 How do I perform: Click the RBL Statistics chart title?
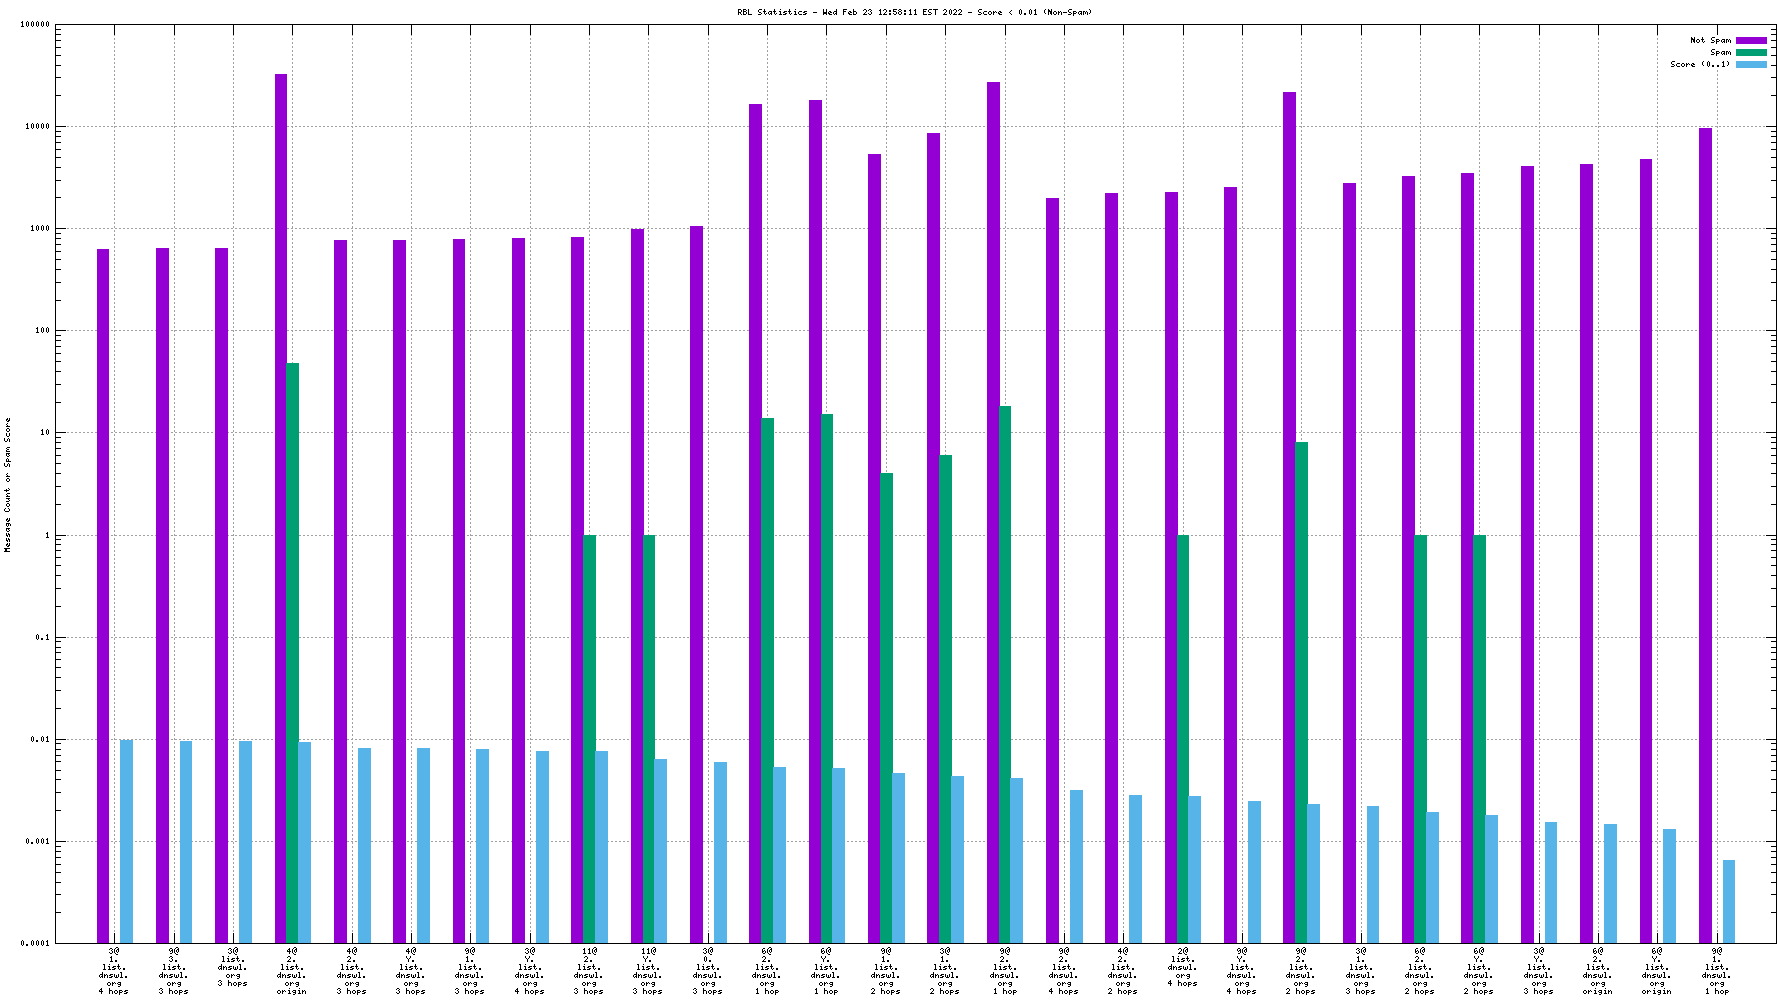click(914, 13)
